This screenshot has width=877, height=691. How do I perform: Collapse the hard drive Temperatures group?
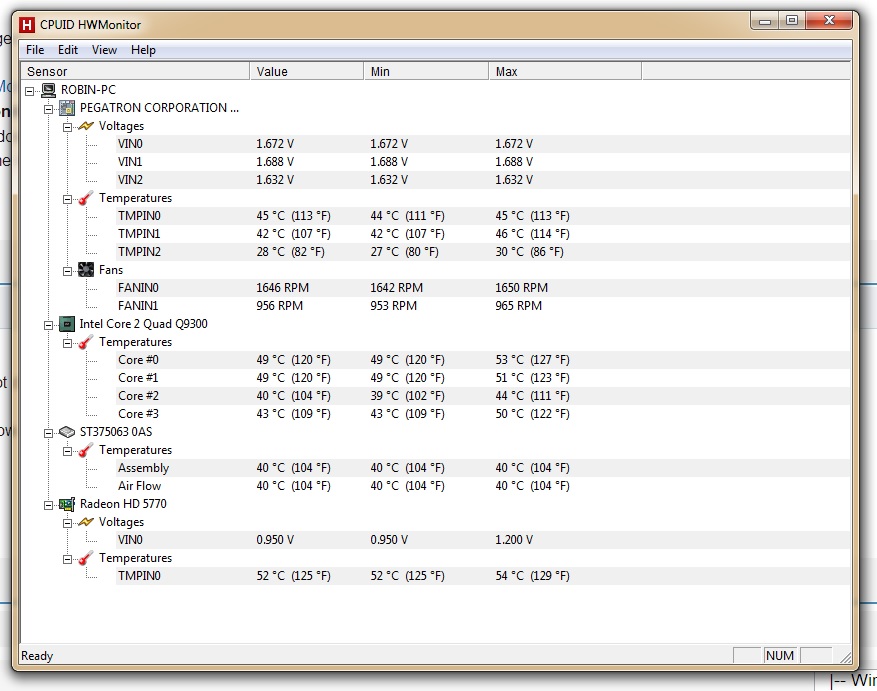[x=67, y=451]
